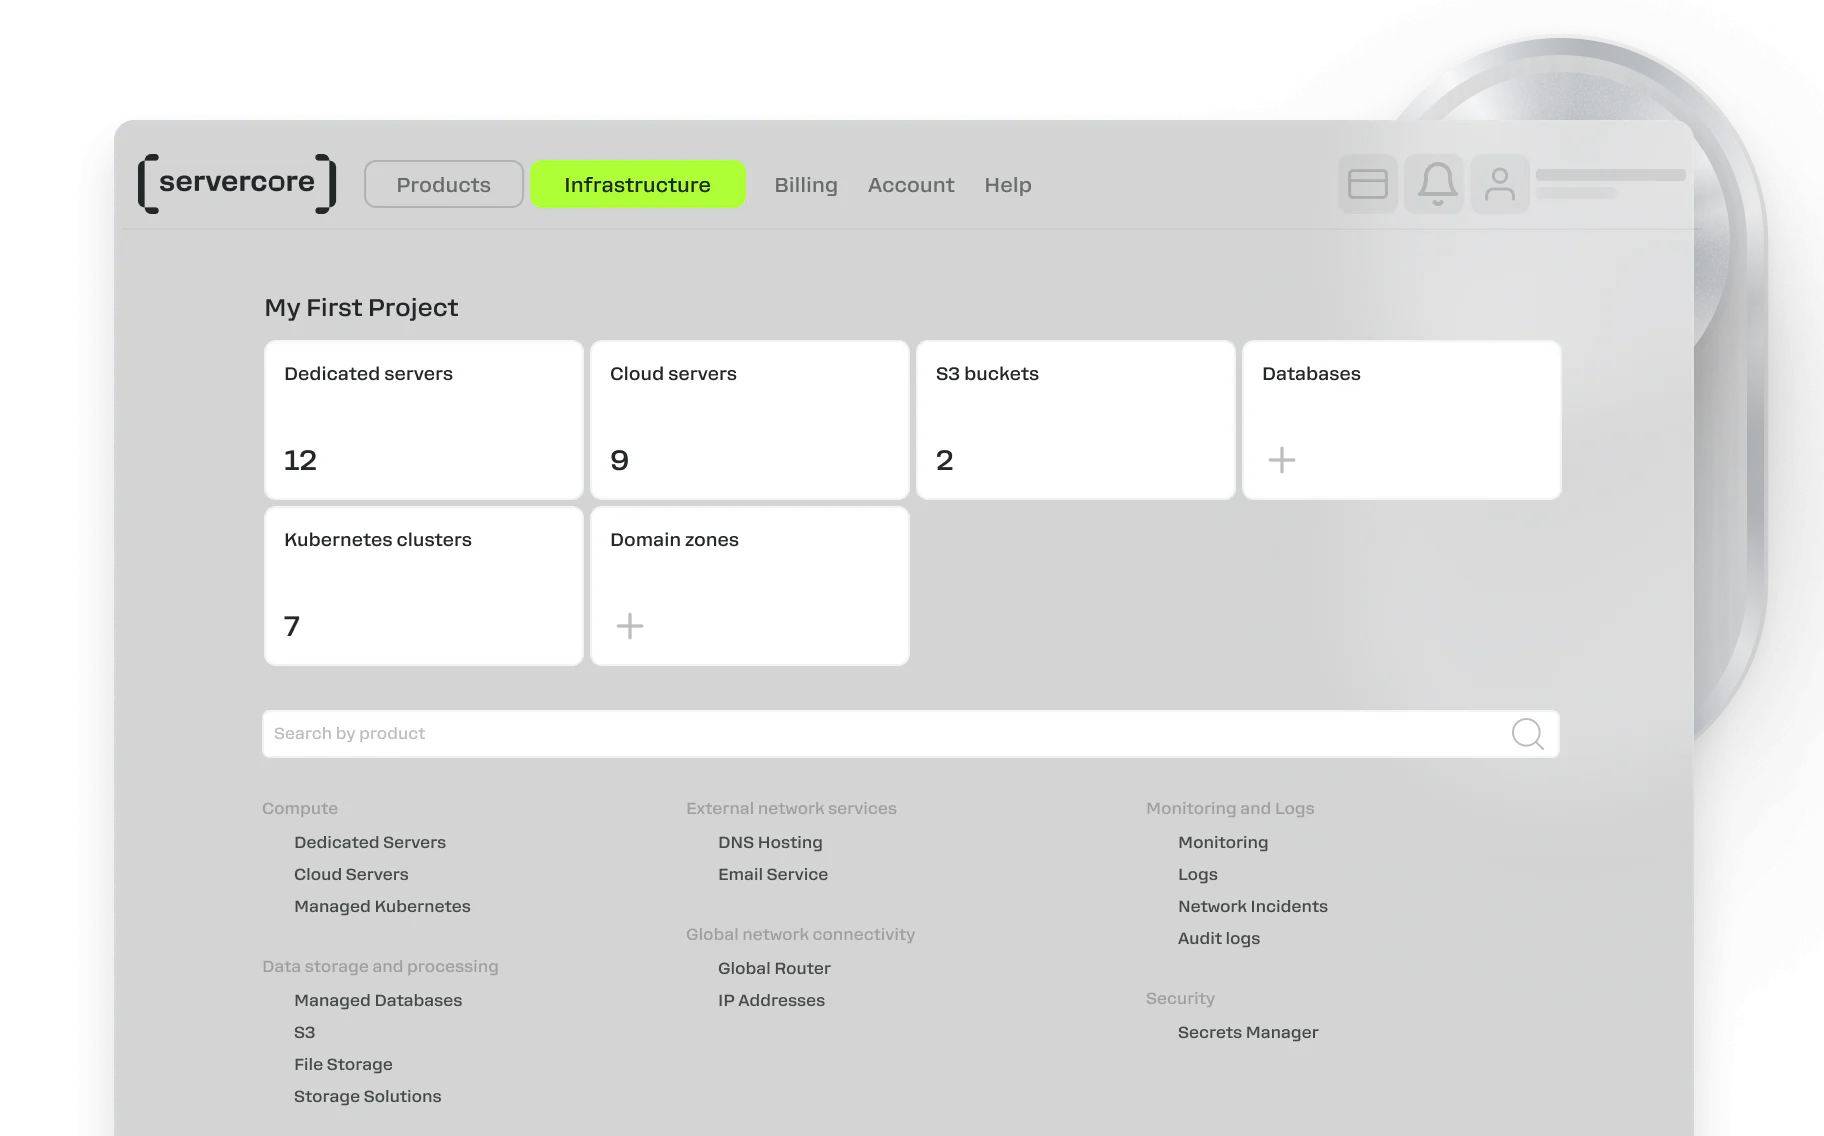Viewport: 1824px width, 1136px height.
Task: Click the My First Project heading
Action: pos(361,308)
